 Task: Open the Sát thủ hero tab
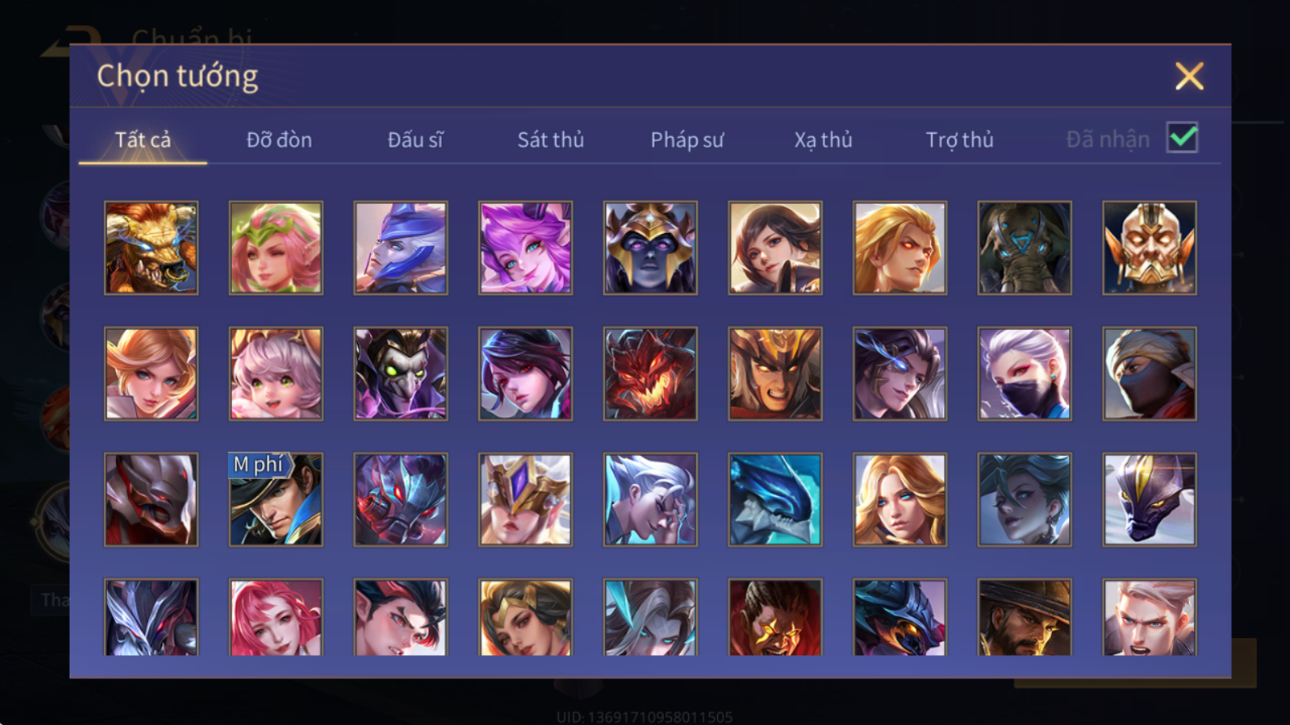click(x=550, y=140)
